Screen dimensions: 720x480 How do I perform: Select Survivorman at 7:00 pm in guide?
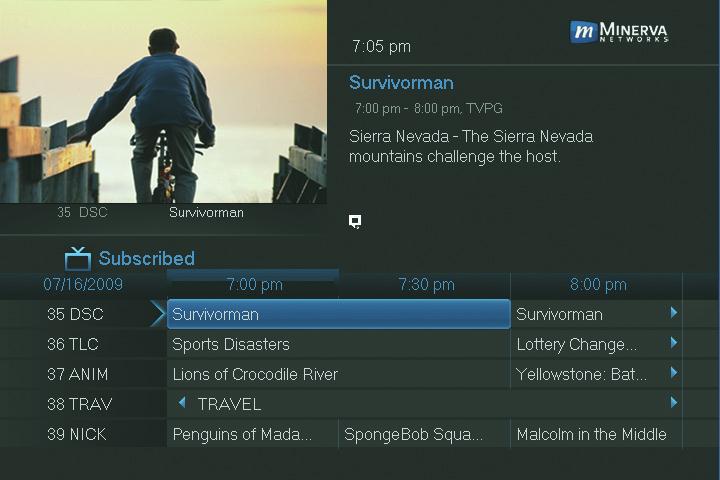coord(338,314)
